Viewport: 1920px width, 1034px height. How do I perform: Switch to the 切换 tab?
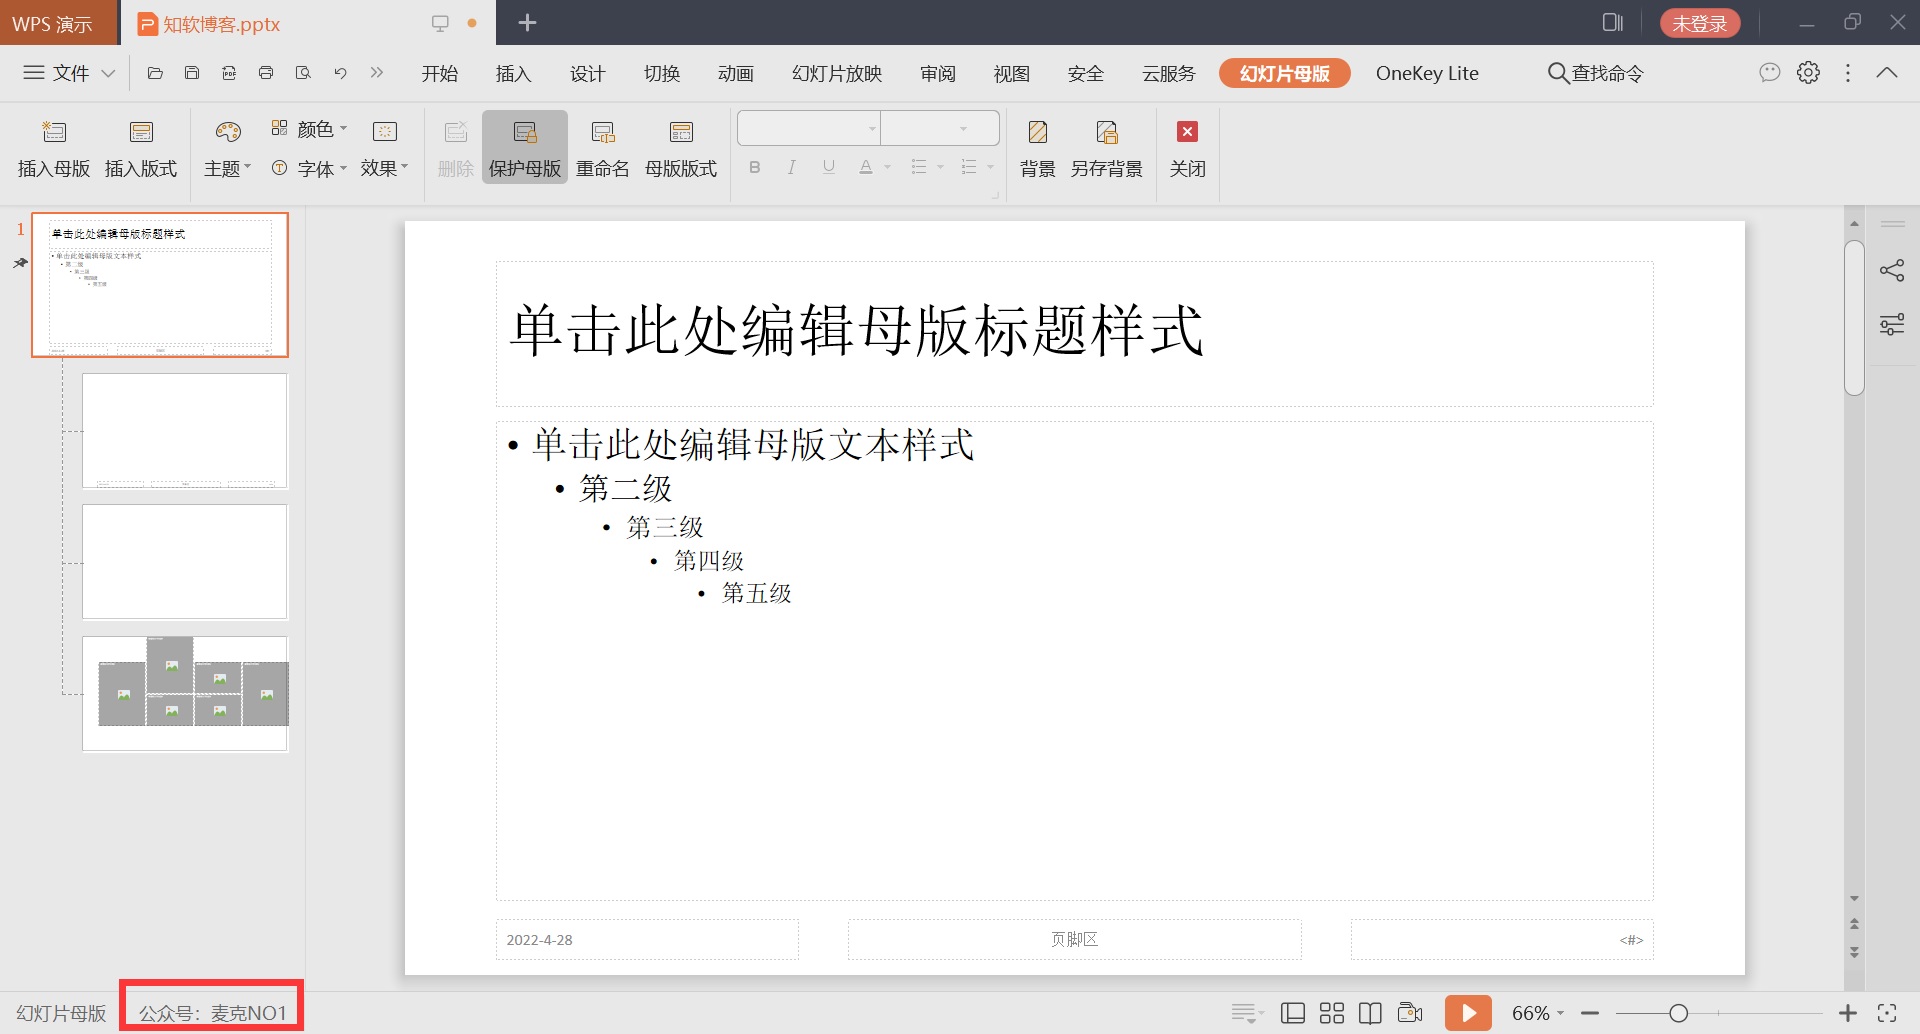[x=662, y=73]
